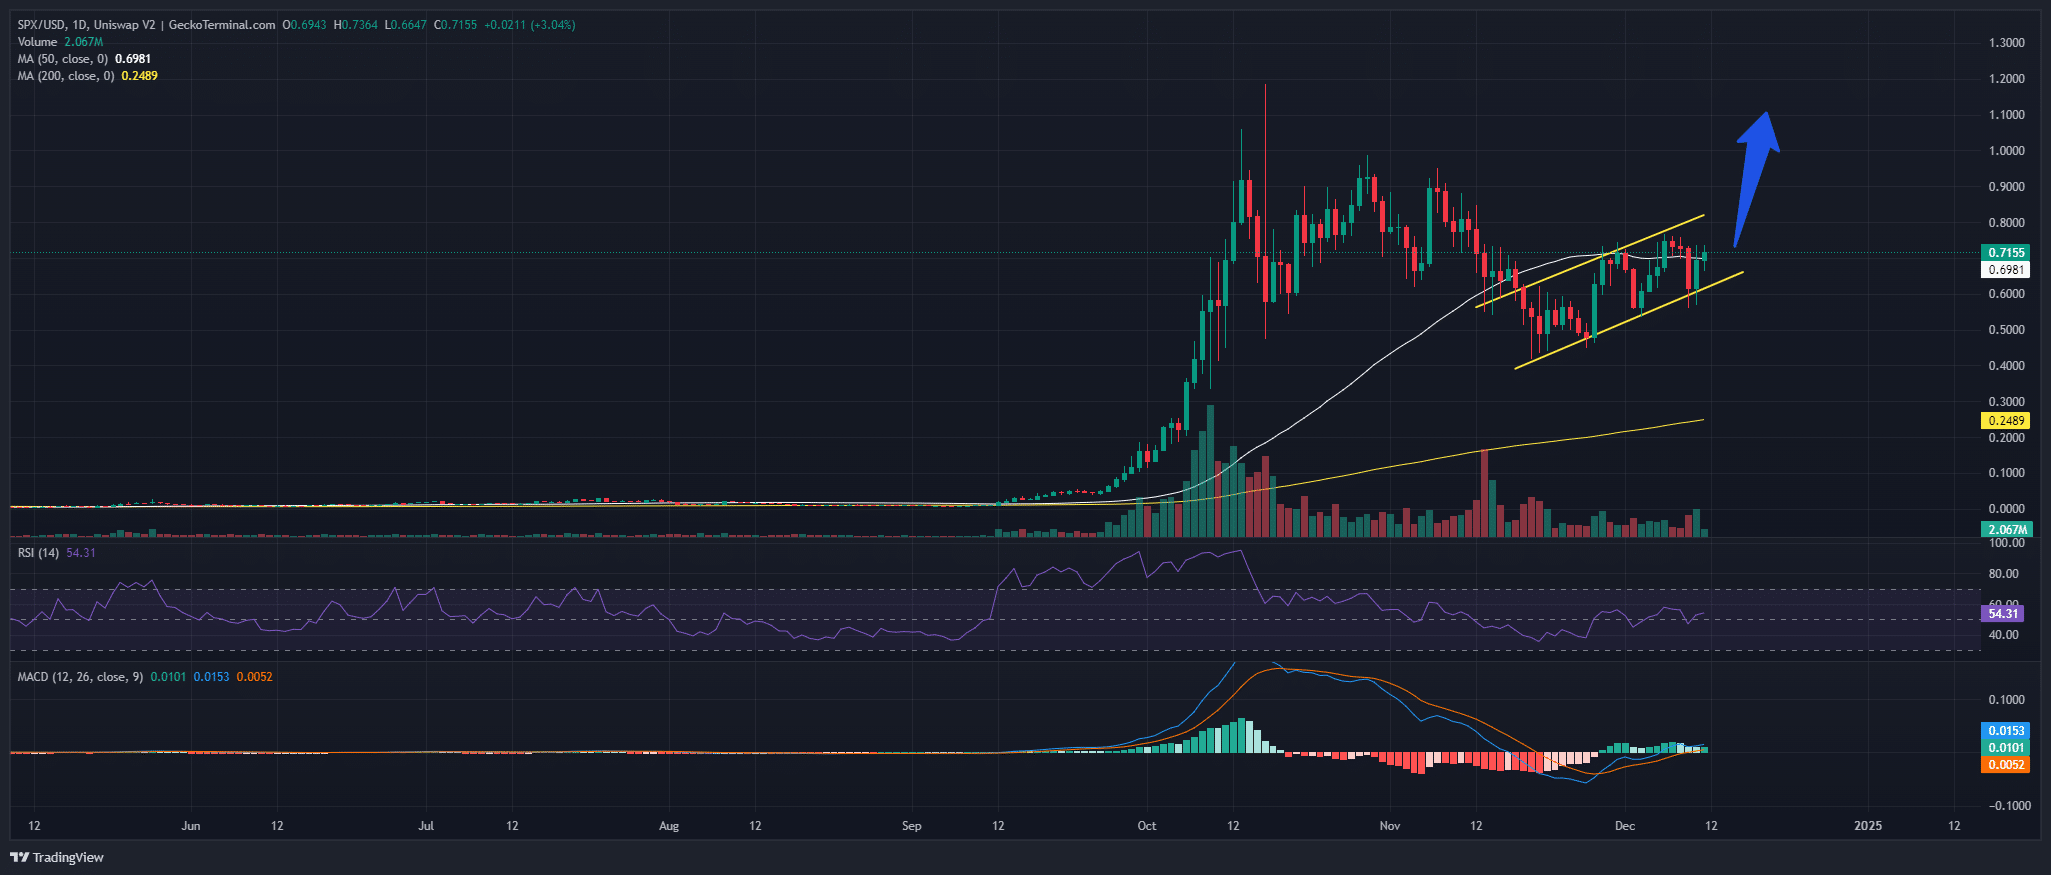Click the green 0.7155 current price tag
This screenshot has height=875, width=2051.
pos(2006,253)
